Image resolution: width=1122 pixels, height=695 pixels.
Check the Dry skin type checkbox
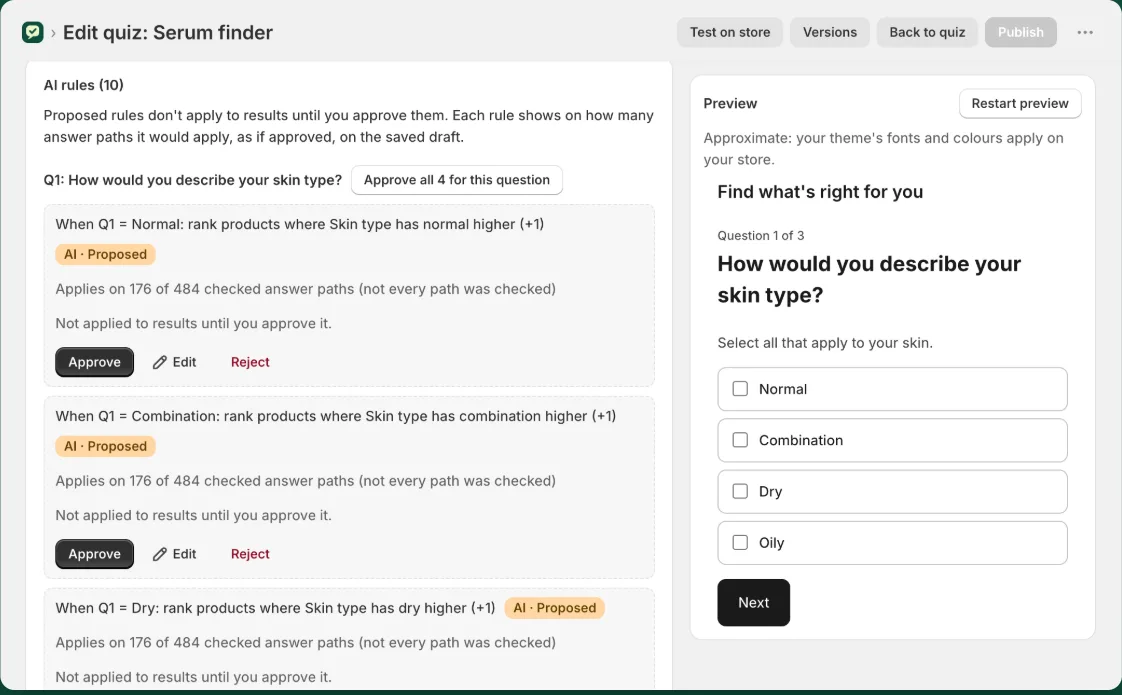[740, 491]
